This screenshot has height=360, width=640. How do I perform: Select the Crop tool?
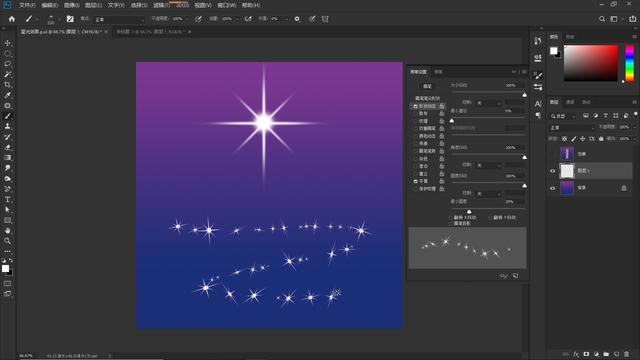7,85
